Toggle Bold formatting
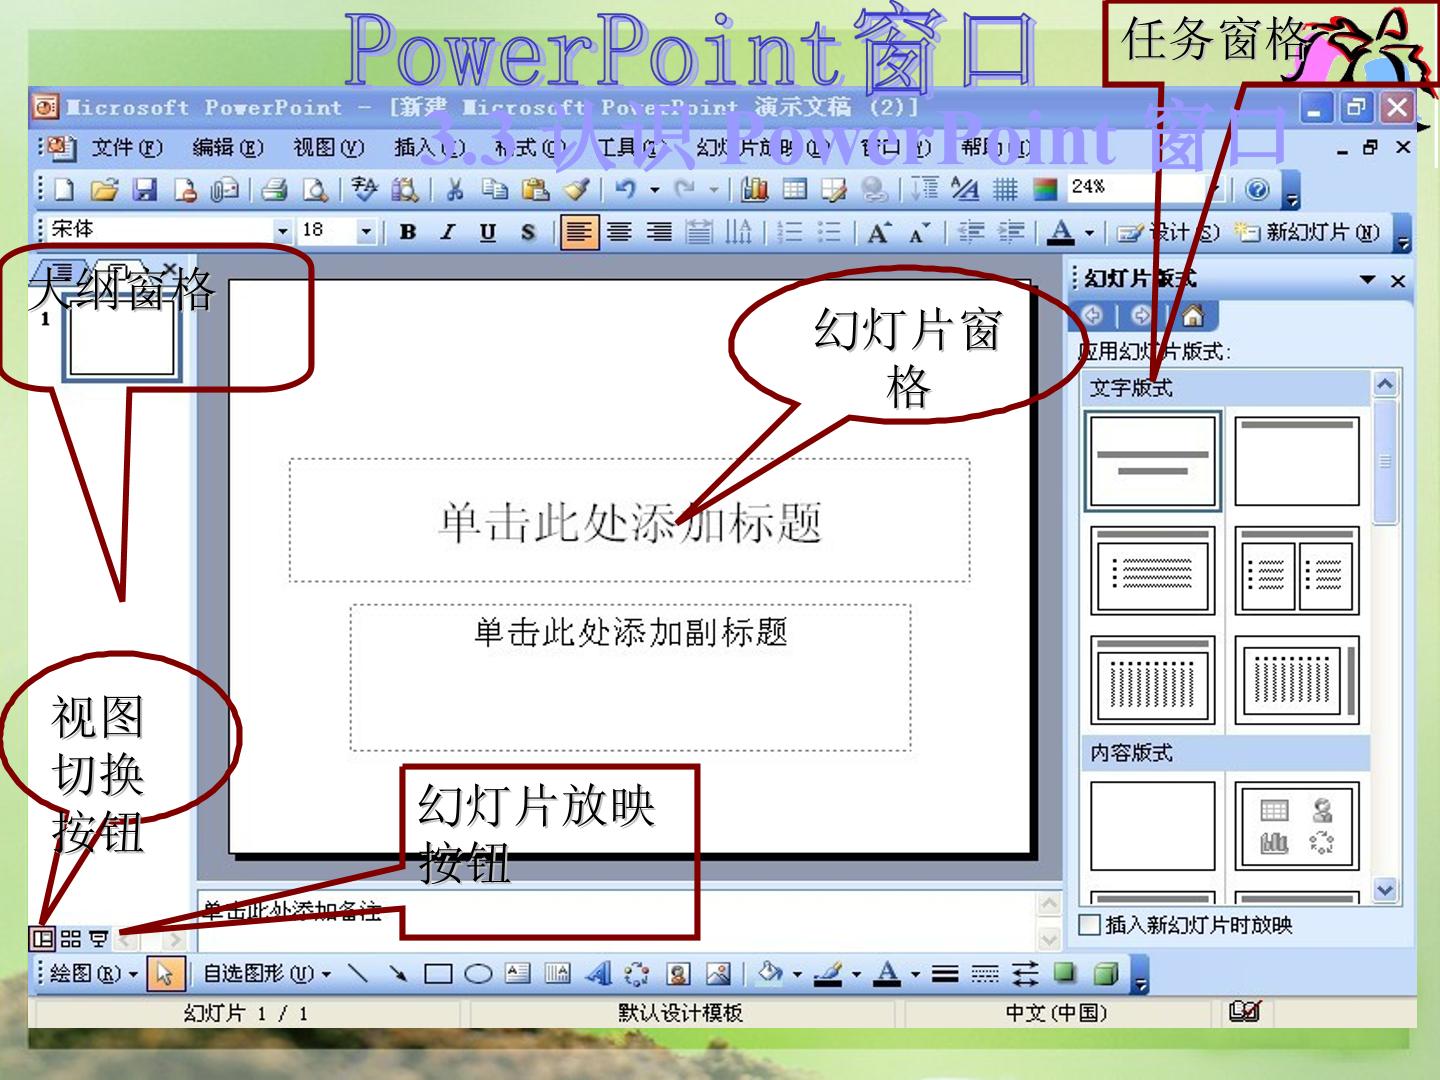The image size is (1440, 1080). [x=408, y=233]
